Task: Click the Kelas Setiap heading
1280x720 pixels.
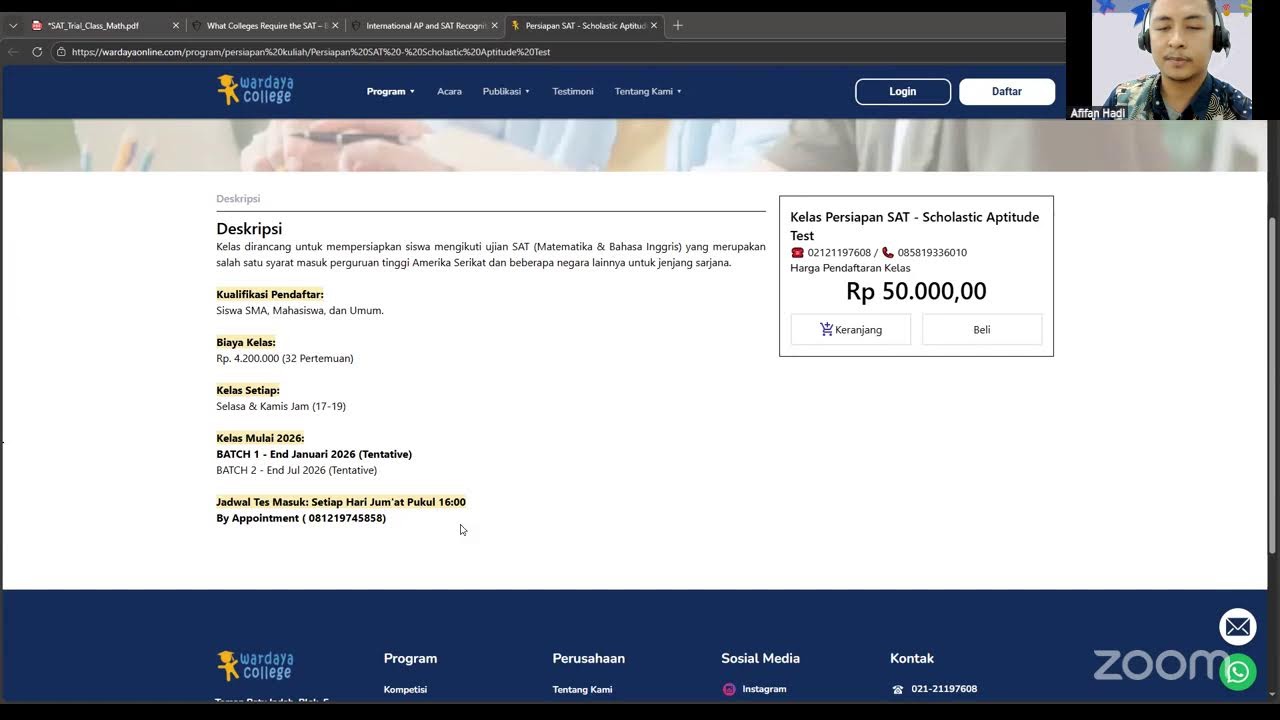Action: pos(248,390)
